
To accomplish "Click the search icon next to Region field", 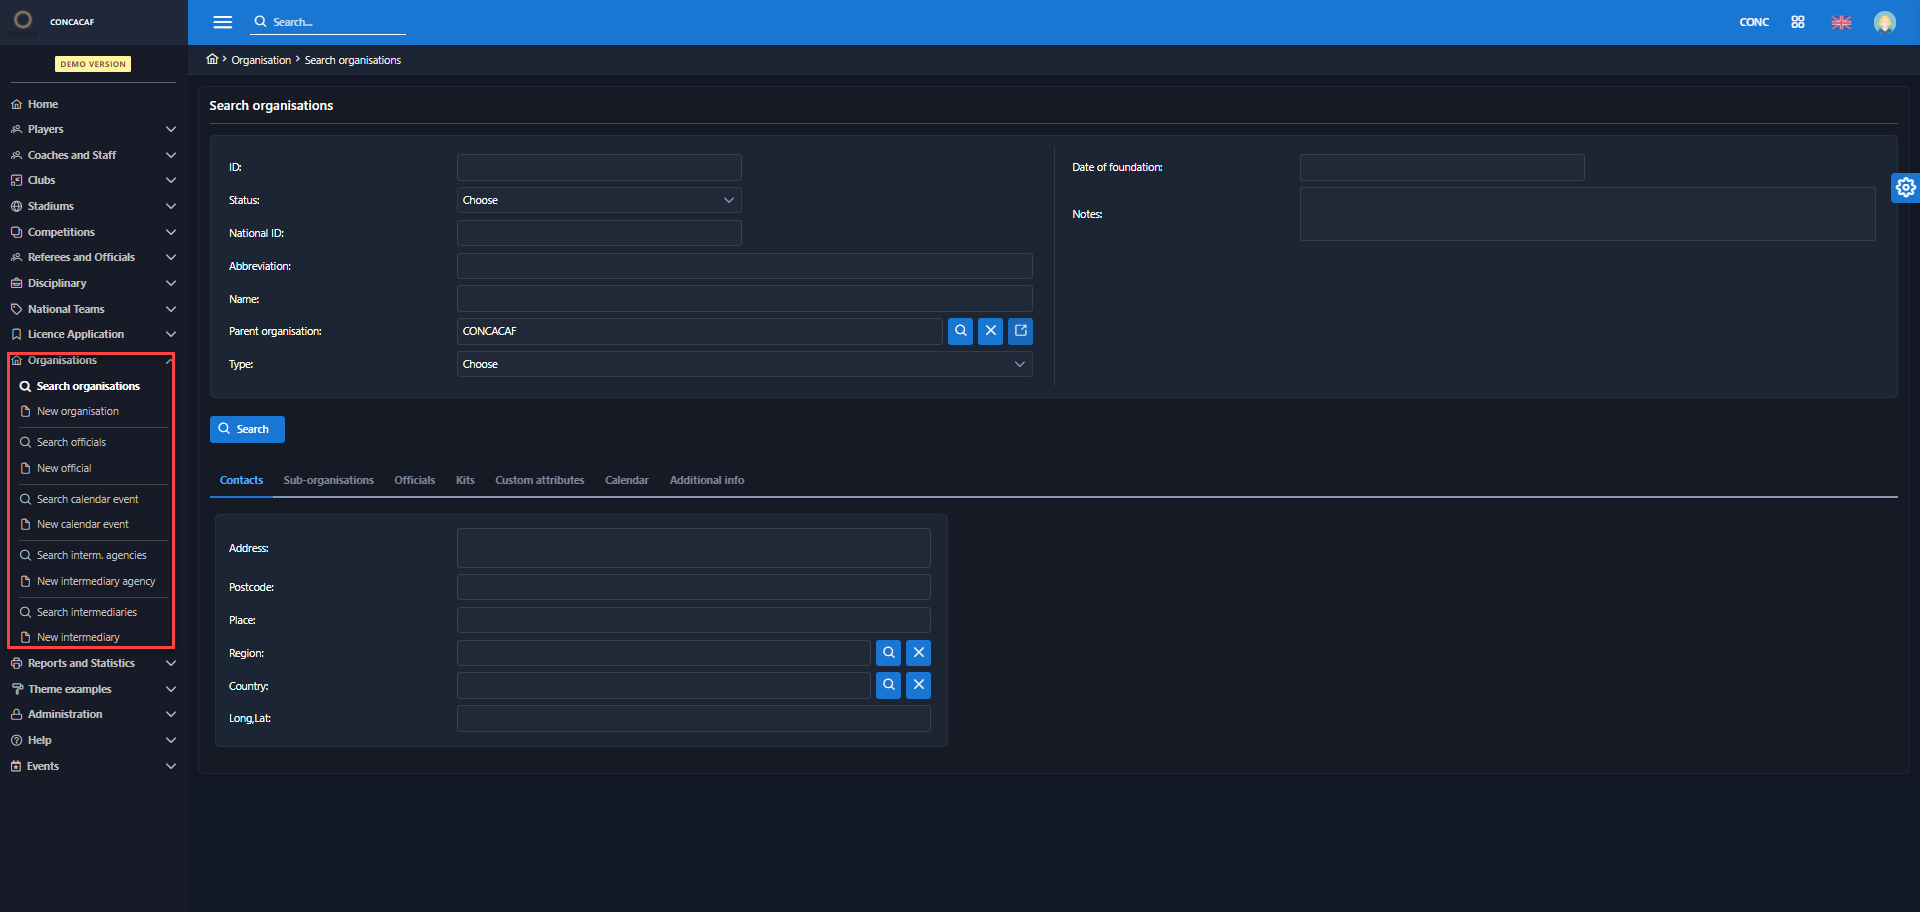I will (x=888, y=653).
